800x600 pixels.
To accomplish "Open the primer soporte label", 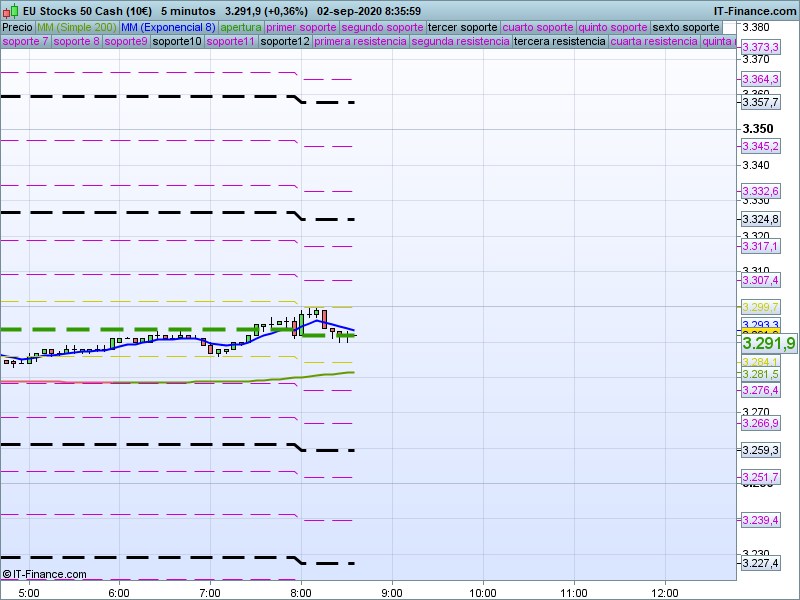I will tap(301, 28).
